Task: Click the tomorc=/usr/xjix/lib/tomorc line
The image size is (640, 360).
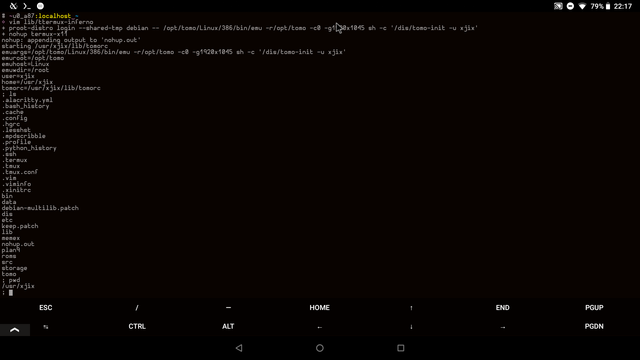Action: (51, 88)
